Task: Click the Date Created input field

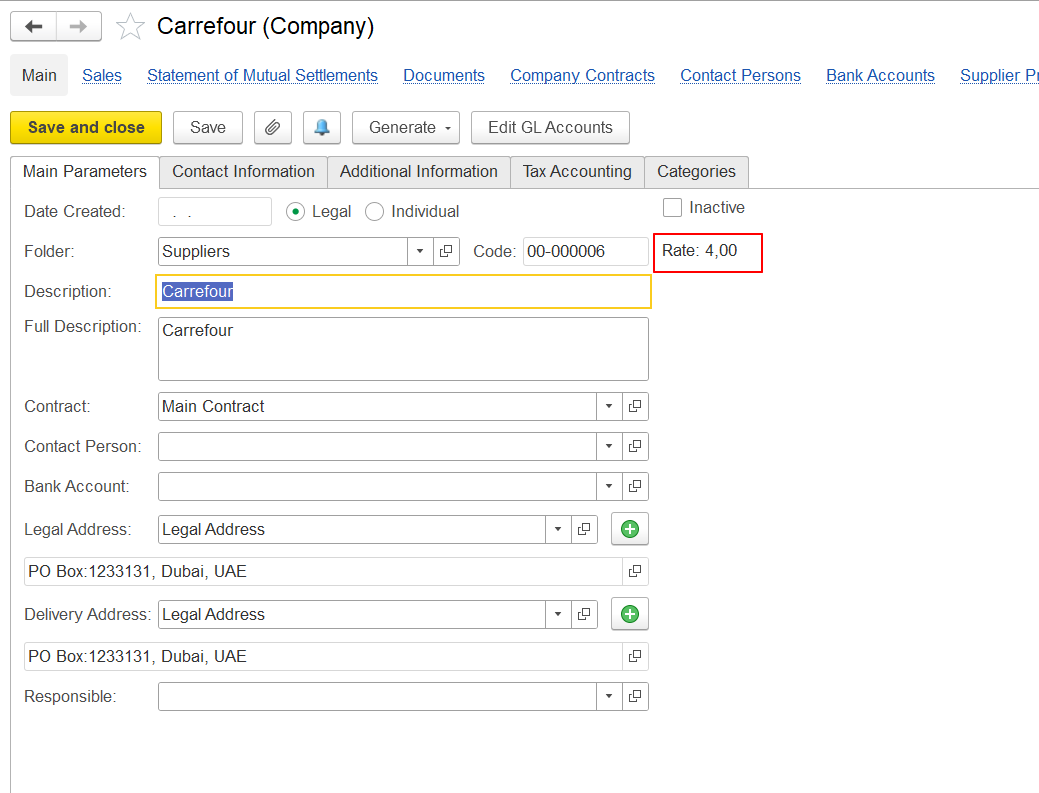Action: click(x=215, y=211)
